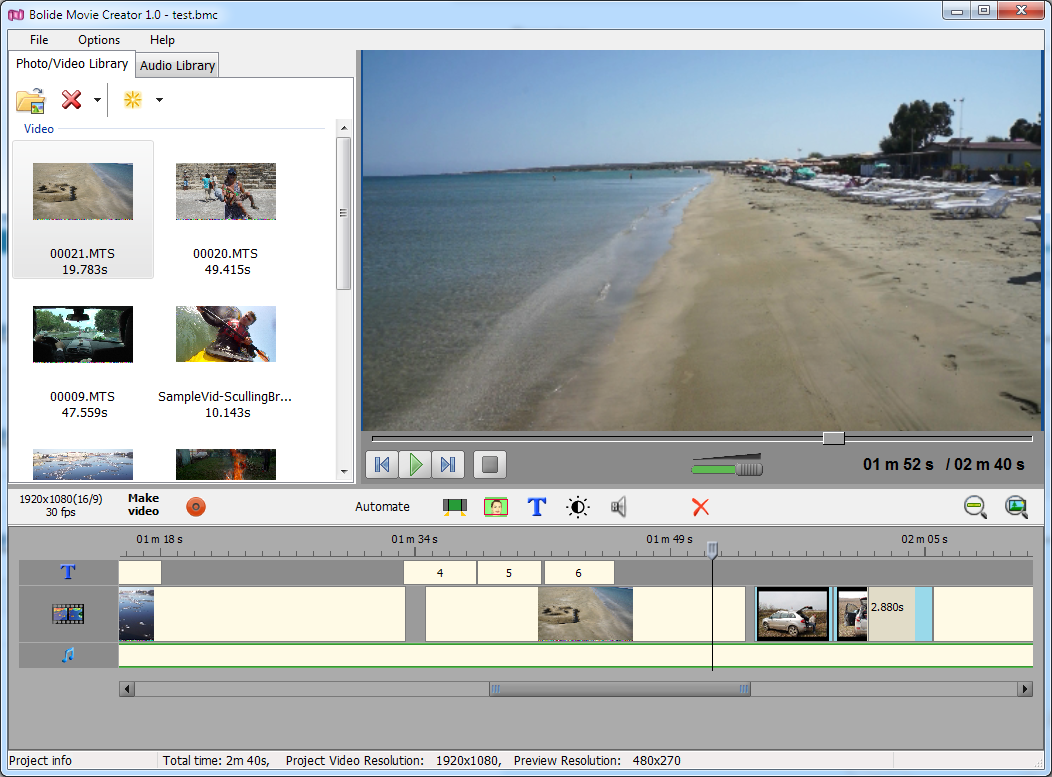Viewport: 1052px width, 777px height.
Task: Open the brightness adjustment icon
Action: click(x=578, y=507)
